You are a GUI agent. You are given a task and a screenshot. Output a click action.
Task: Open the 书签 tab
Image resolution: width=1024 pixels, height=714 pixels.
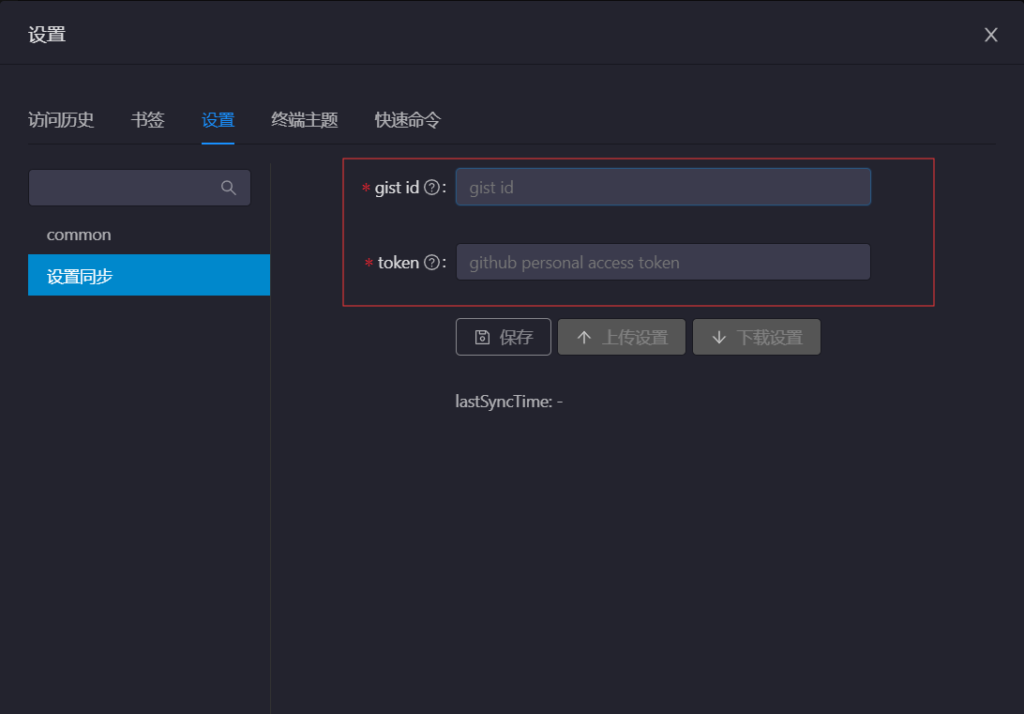point(148,120)
